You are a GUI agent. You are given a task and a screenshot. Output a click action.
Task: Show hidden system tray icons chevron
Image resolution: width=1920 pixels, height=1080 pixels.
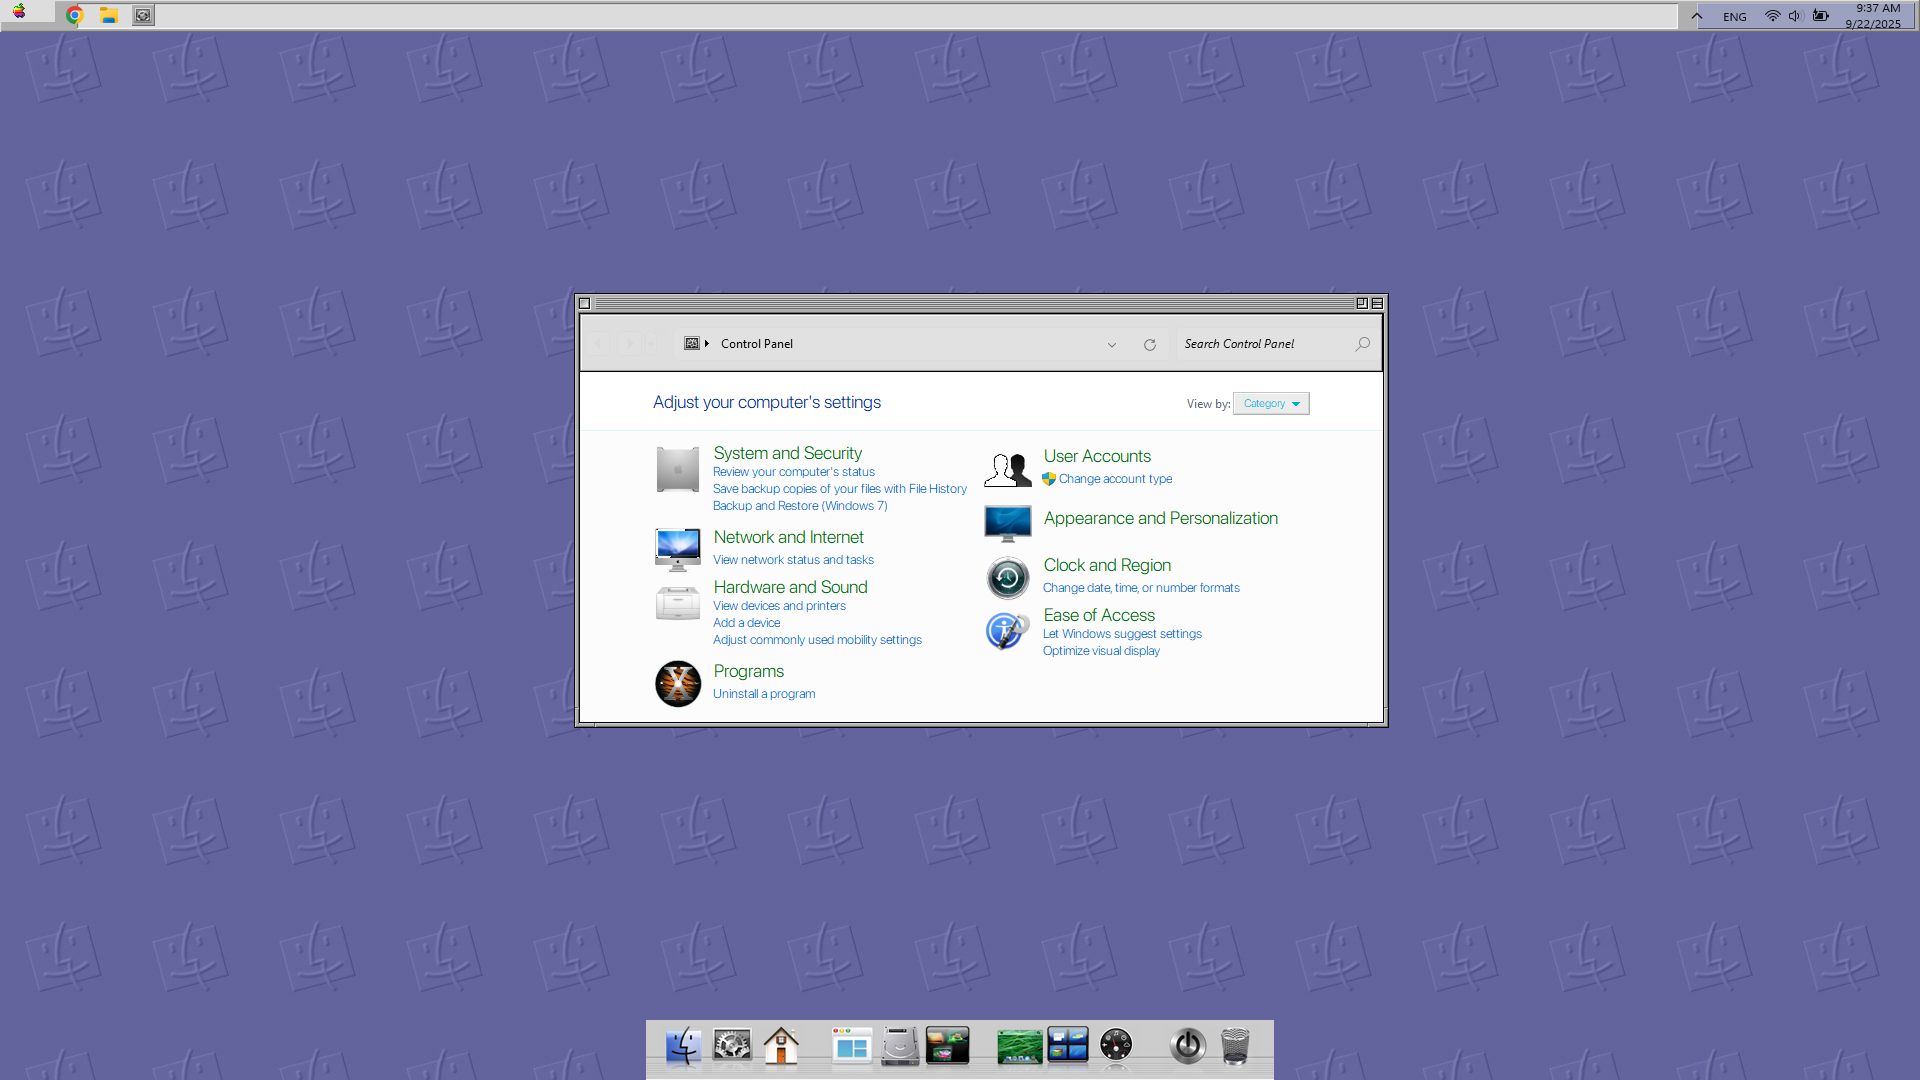1697,16
